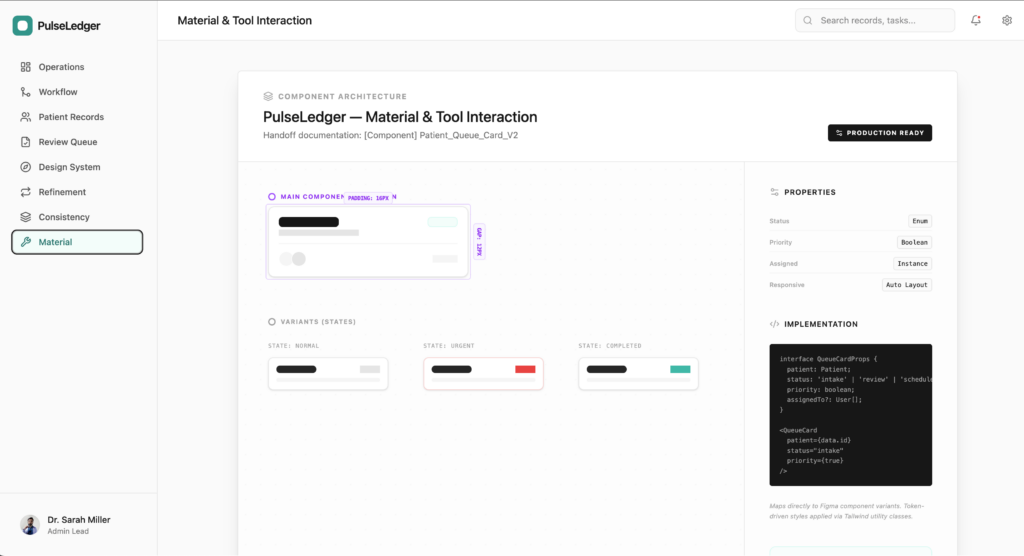Open Operations in the sidebar
Image resolution: width=1024 pixels, height=556 pixels.
(77, 67)
